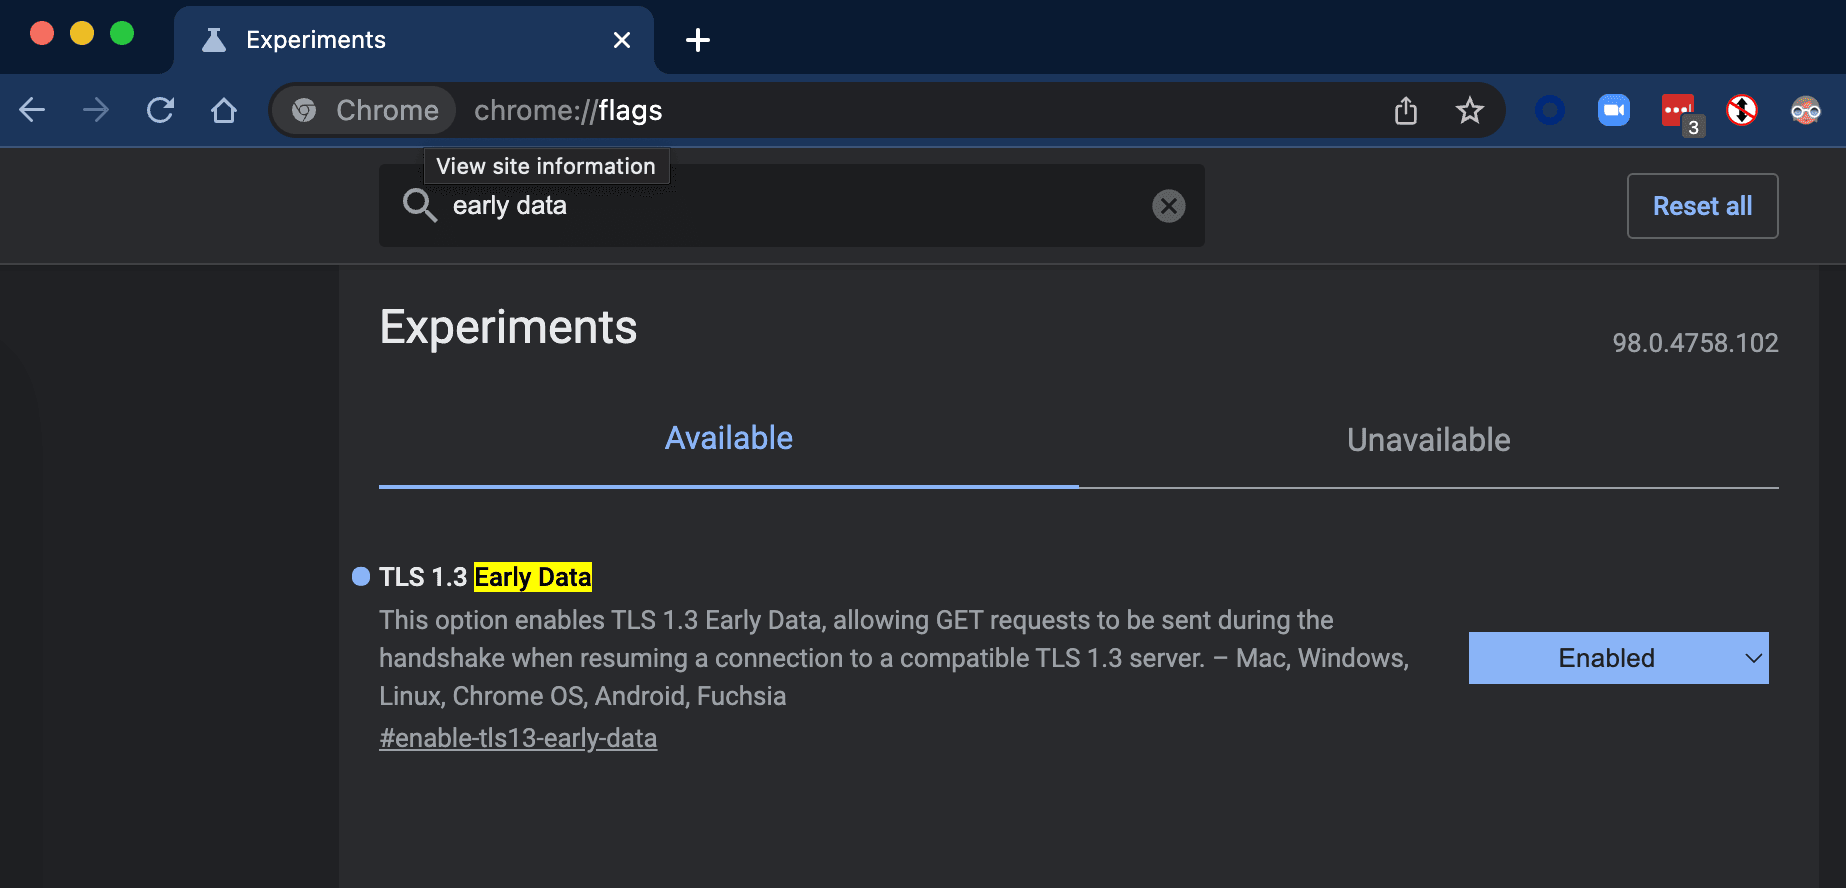
Task: Click the forward navigation arrow
Action: point(96,110)
